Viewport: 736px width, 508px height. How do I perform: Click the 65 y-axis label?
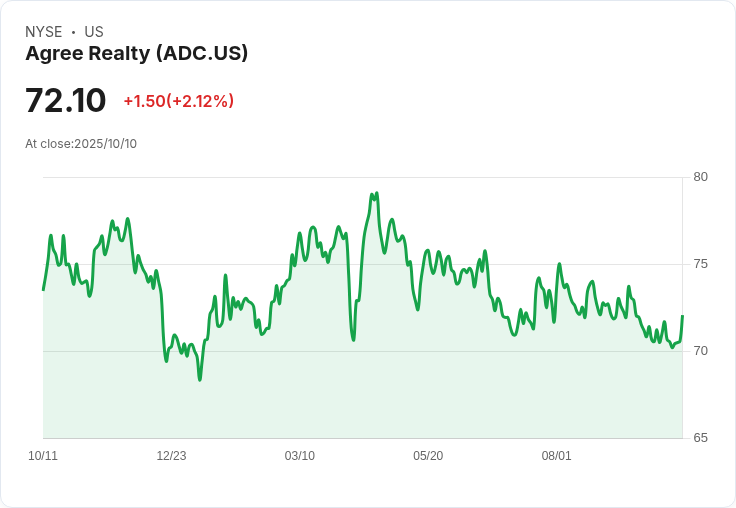700,438
